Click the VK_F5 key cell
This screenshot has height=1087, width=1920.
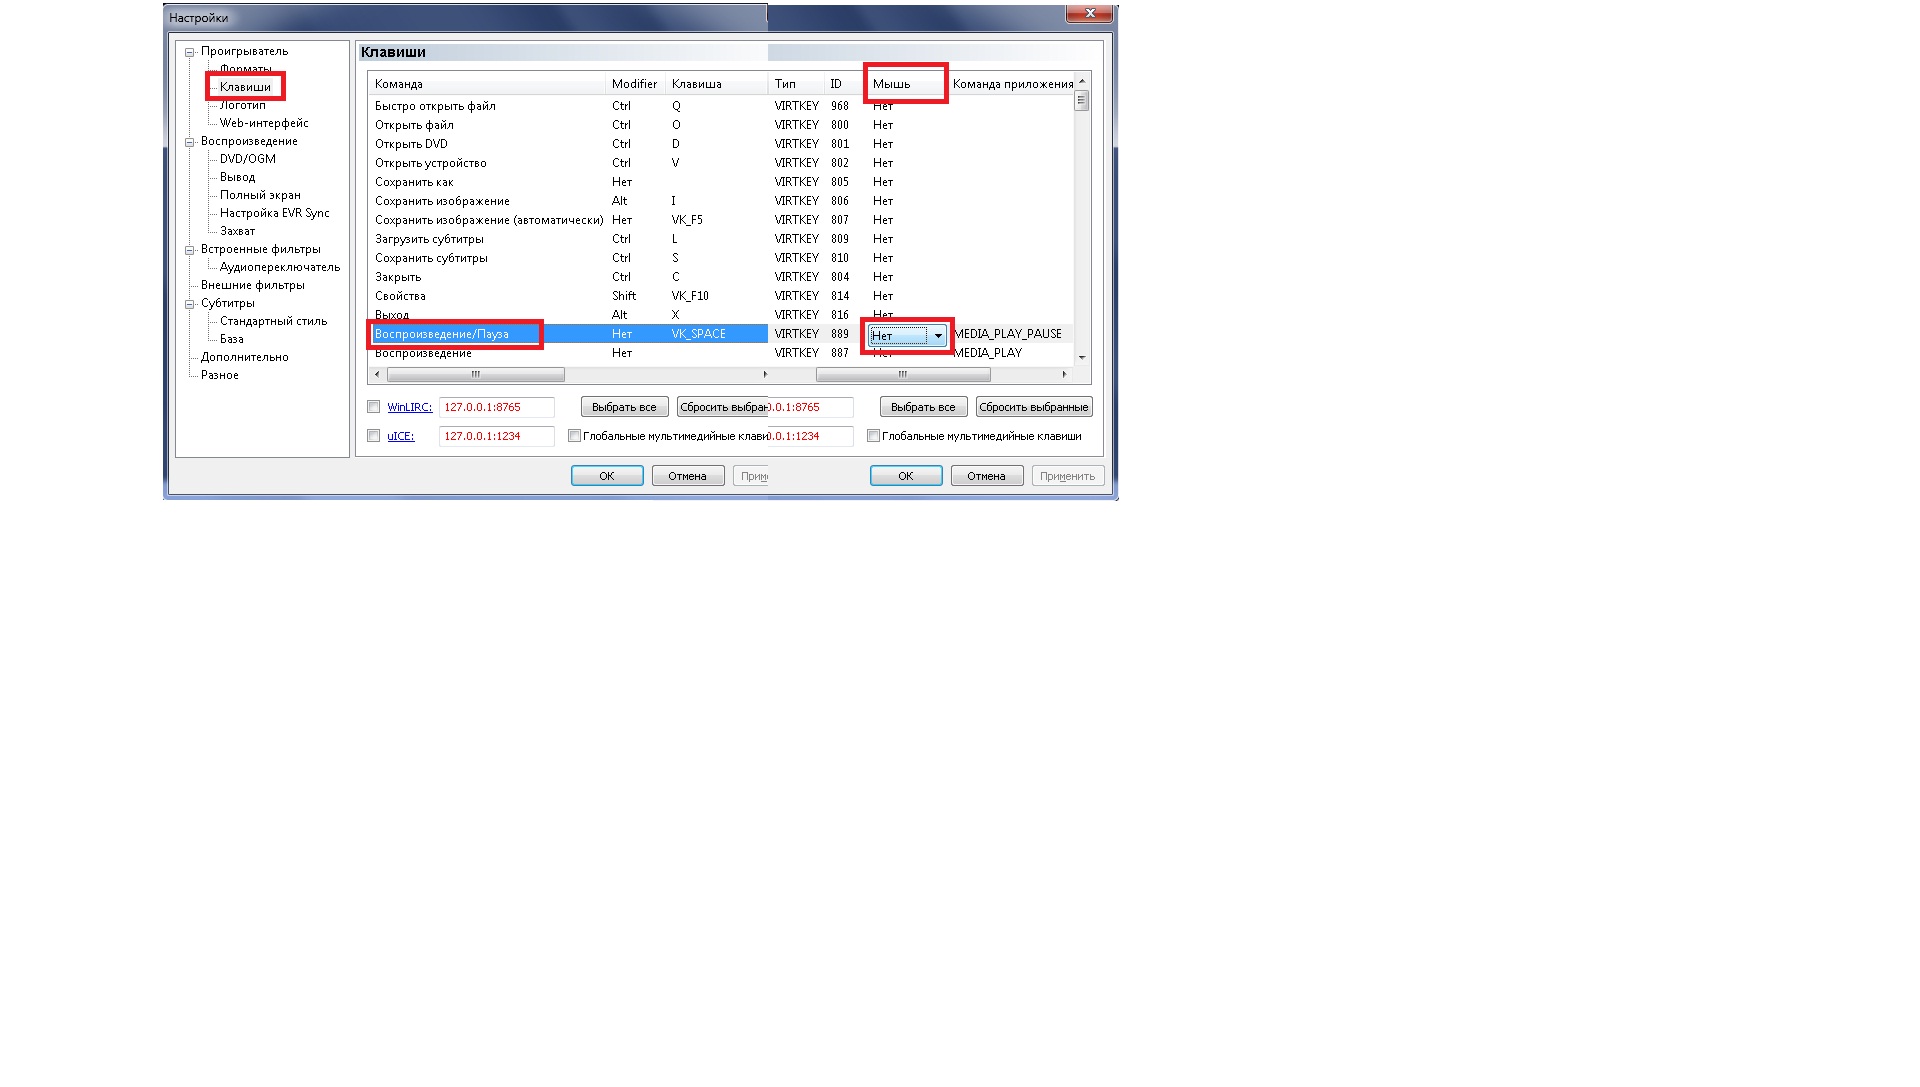[687, 220]
